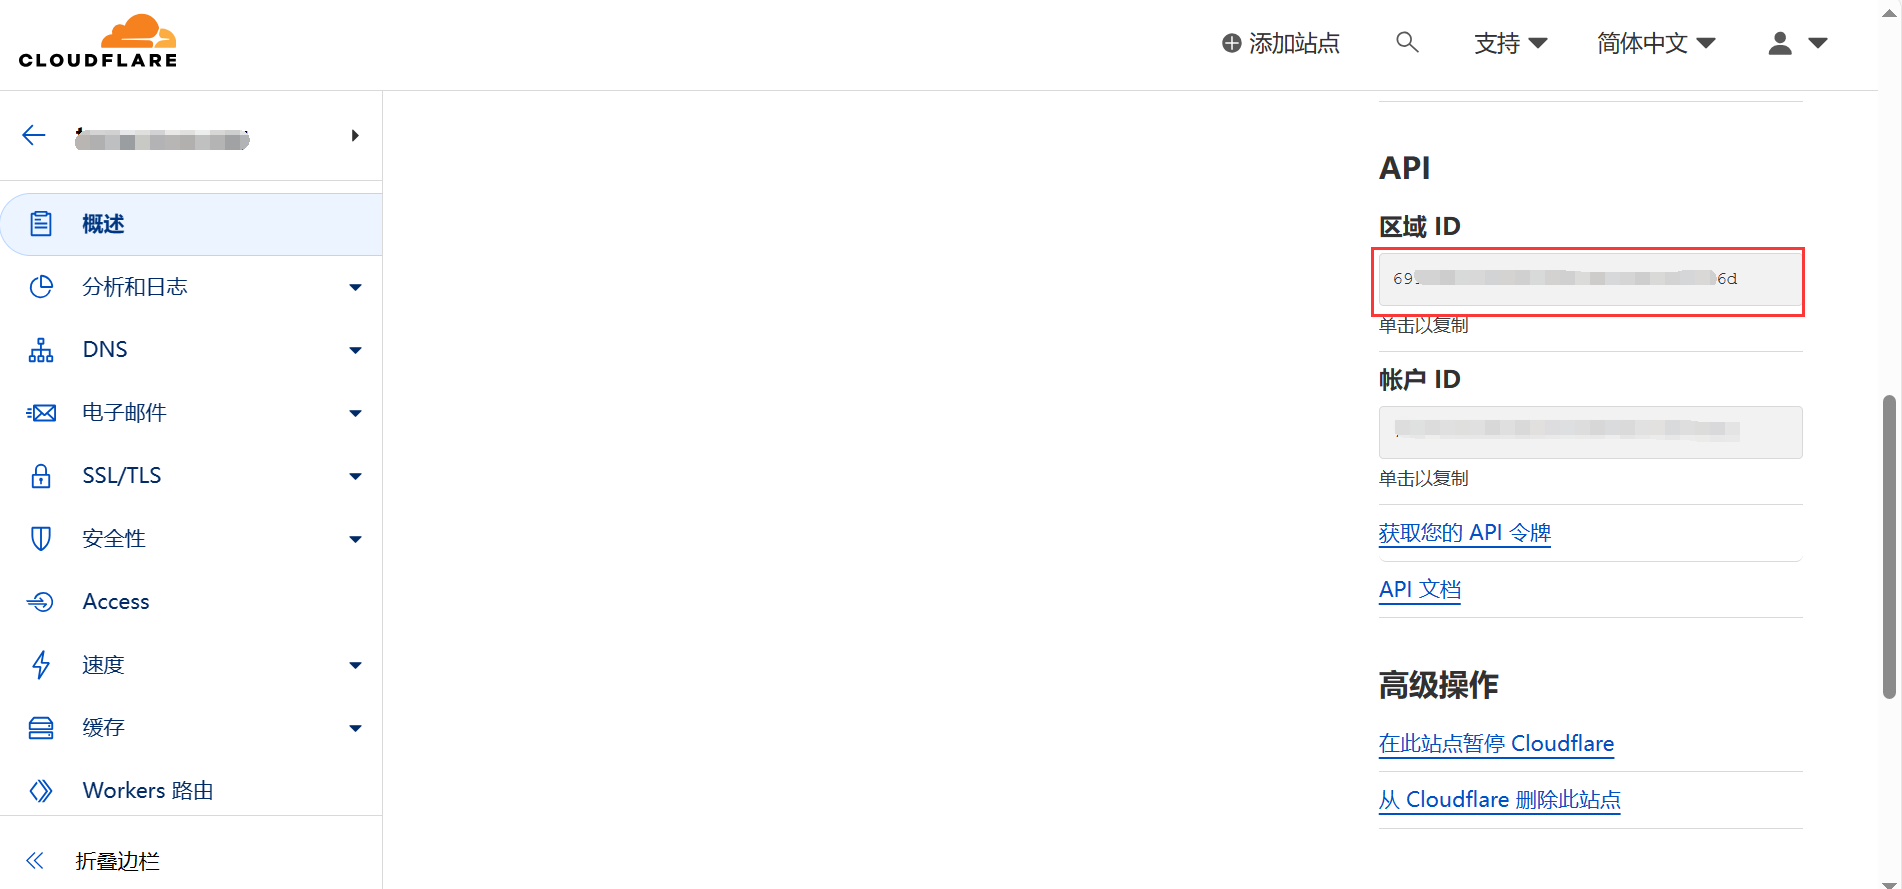Click the Speed lightning bolt icon
The image size is (1902, 889).
pyautogui.click(x=41, y=665)
